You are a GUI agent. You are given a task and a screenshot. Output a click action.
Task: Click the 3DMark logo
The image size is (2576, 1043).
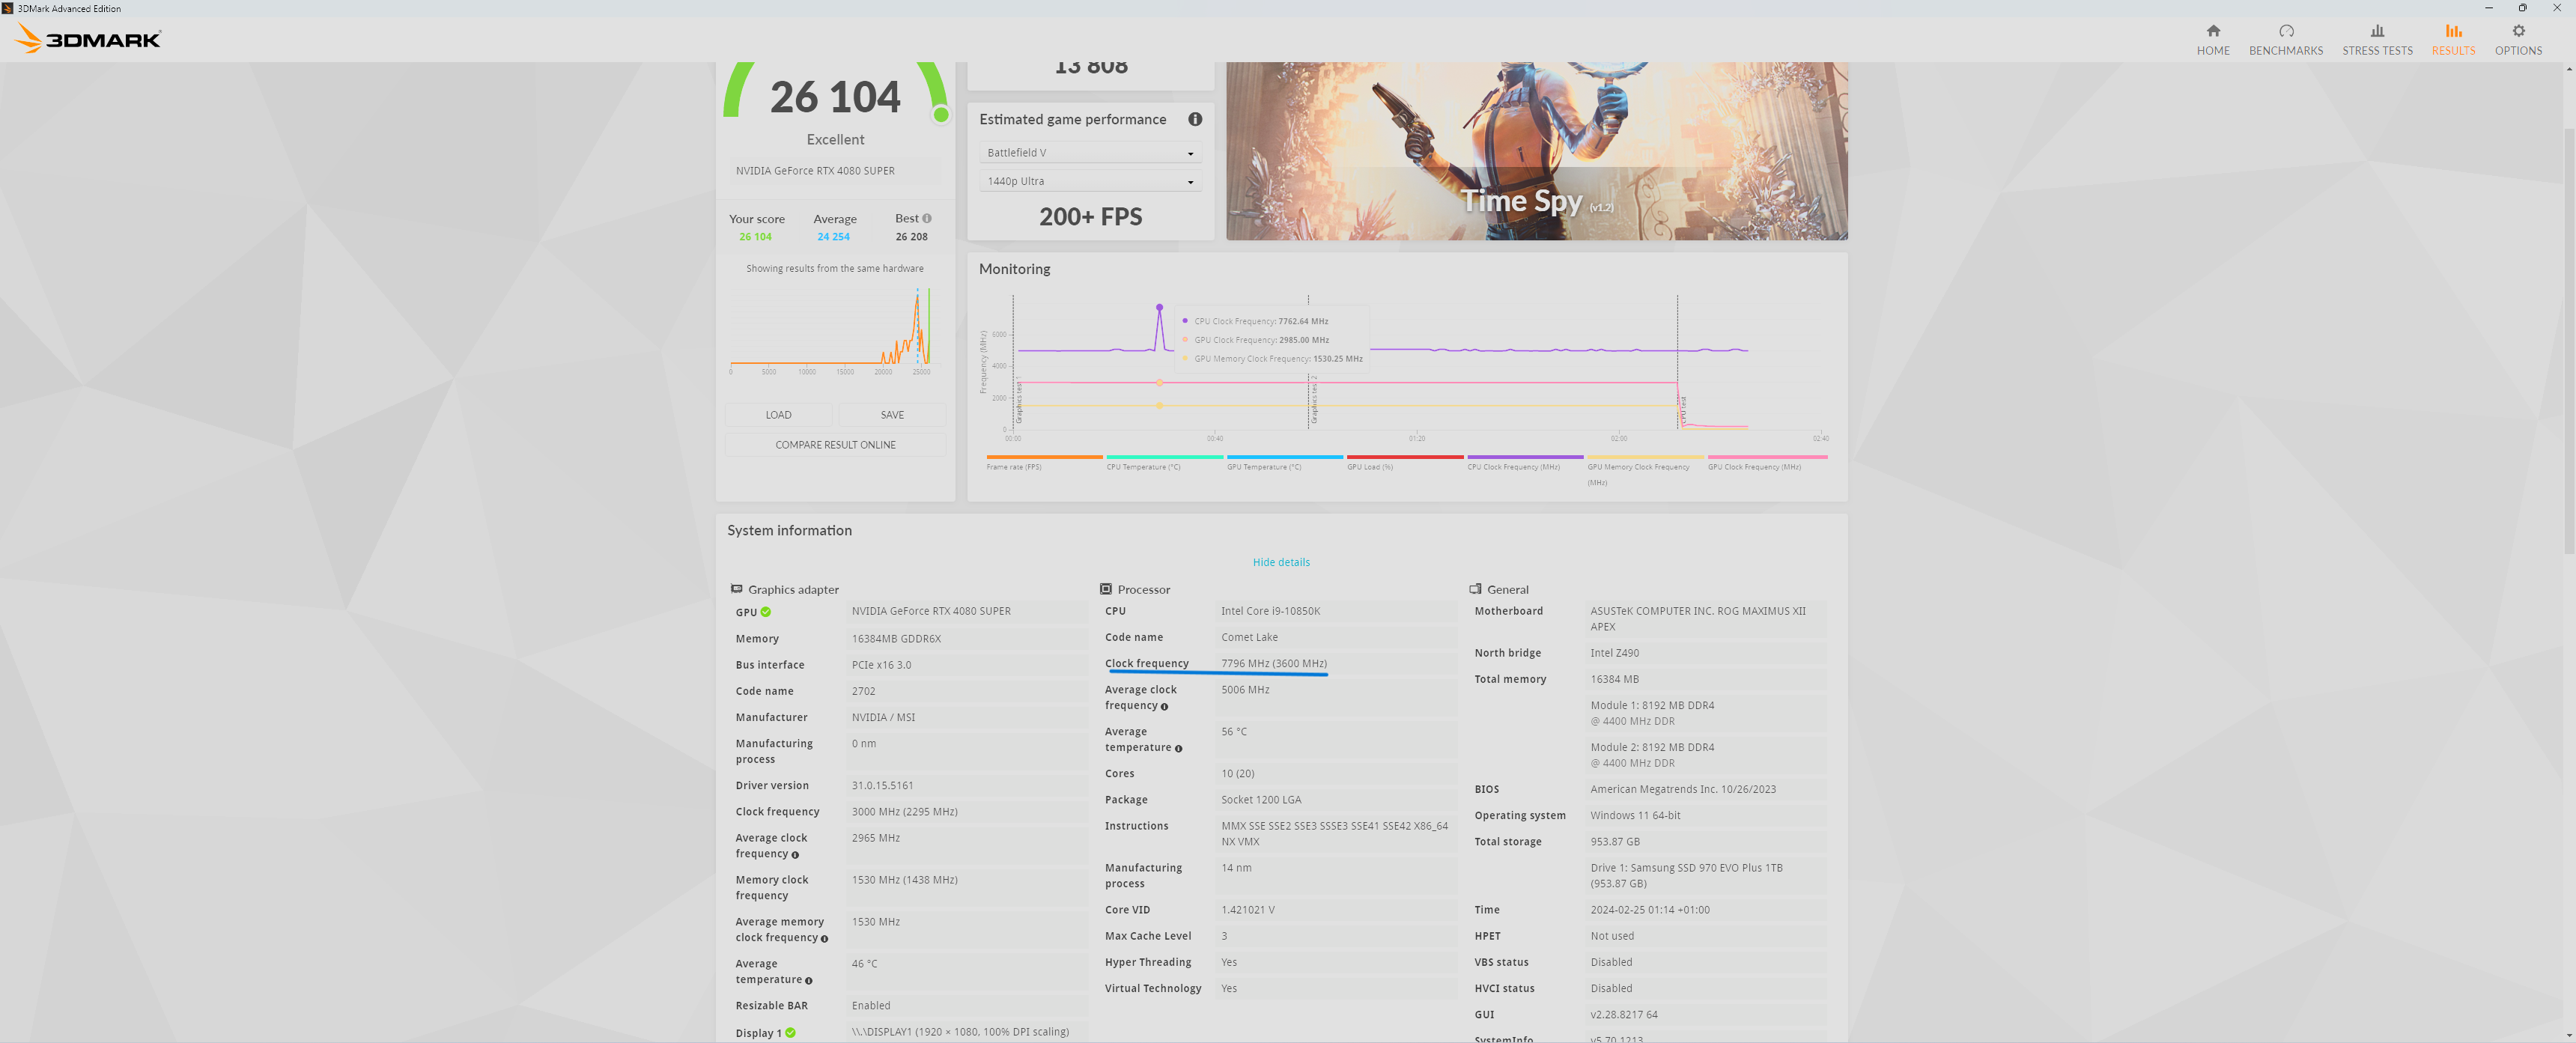[x=89, y=39]
